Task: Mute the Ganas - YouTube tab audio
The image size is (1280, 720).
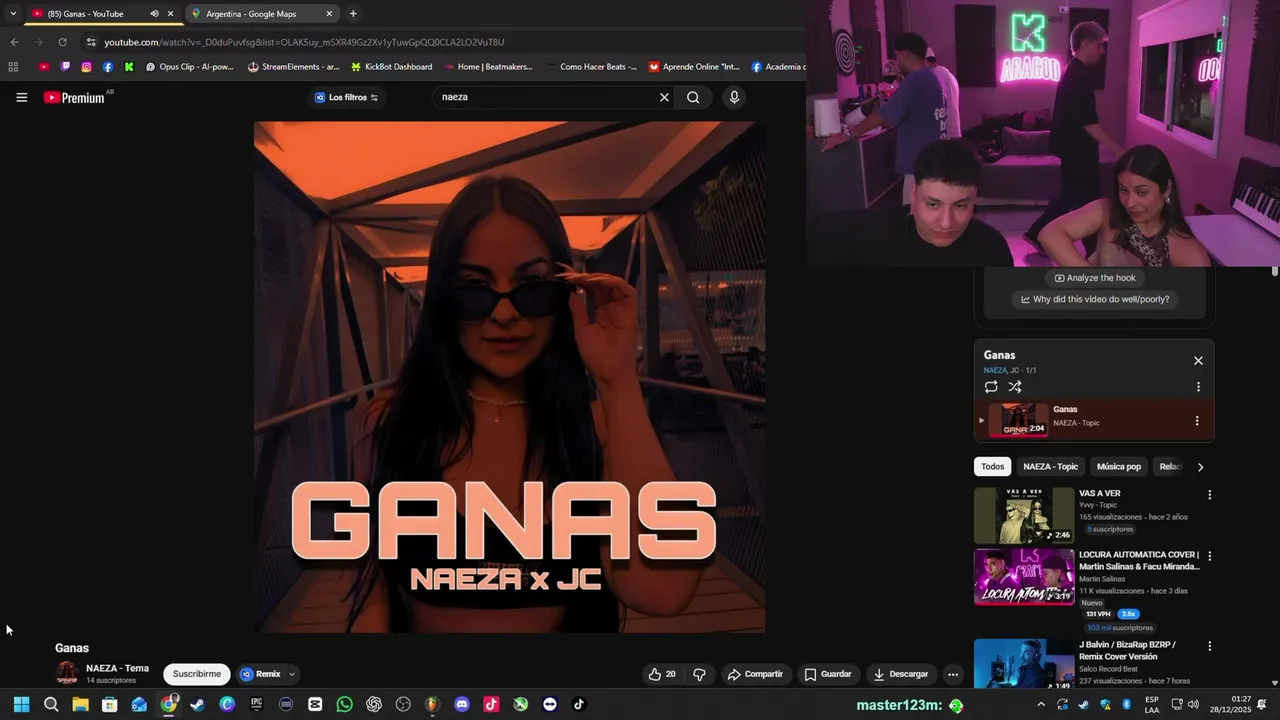Action: [154, 14]
